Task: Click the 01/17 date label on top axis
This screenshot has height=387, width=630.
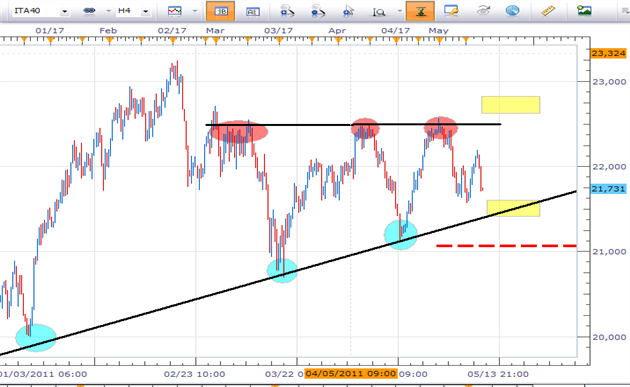Action: pyautogui.click(x=49, y=31)
